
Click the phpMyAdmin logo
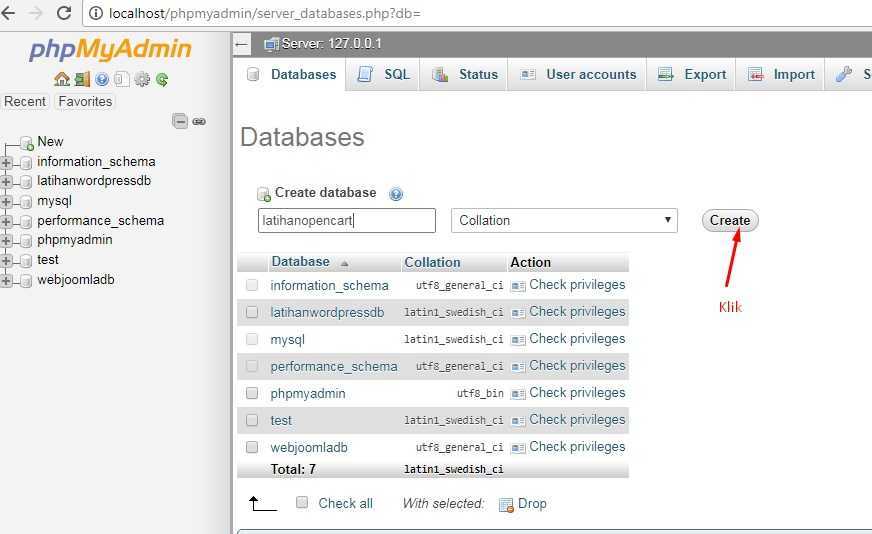[110, 49]
